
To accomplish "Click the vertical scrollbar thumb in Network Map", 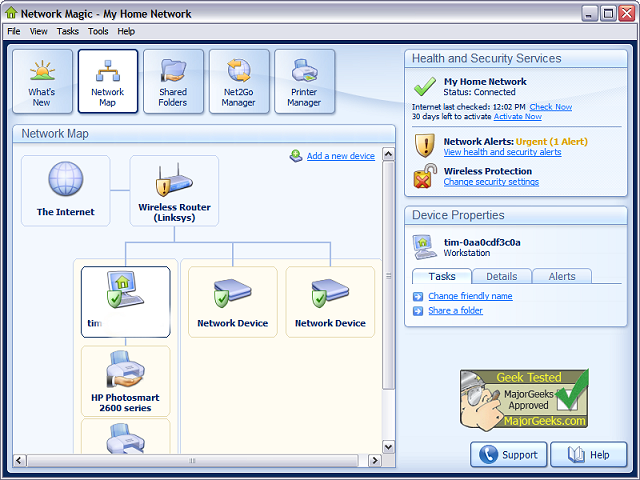I will coord(389,276).
